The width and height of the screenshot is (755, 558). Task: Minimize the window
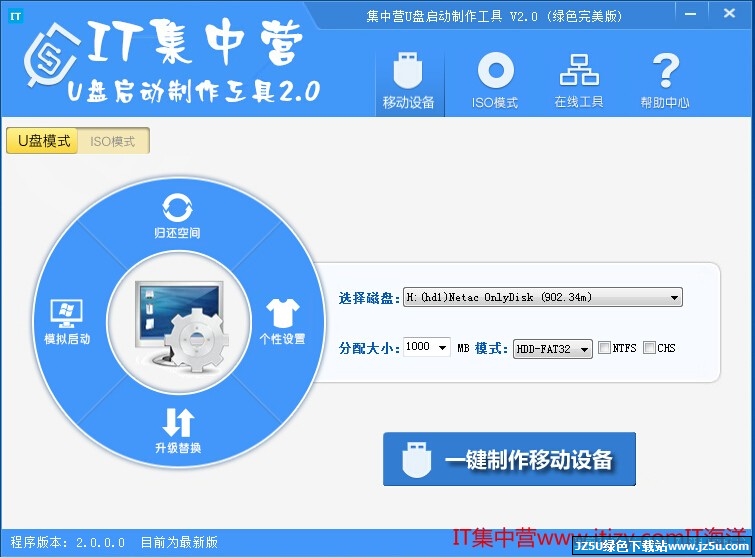tap(690, 14)
